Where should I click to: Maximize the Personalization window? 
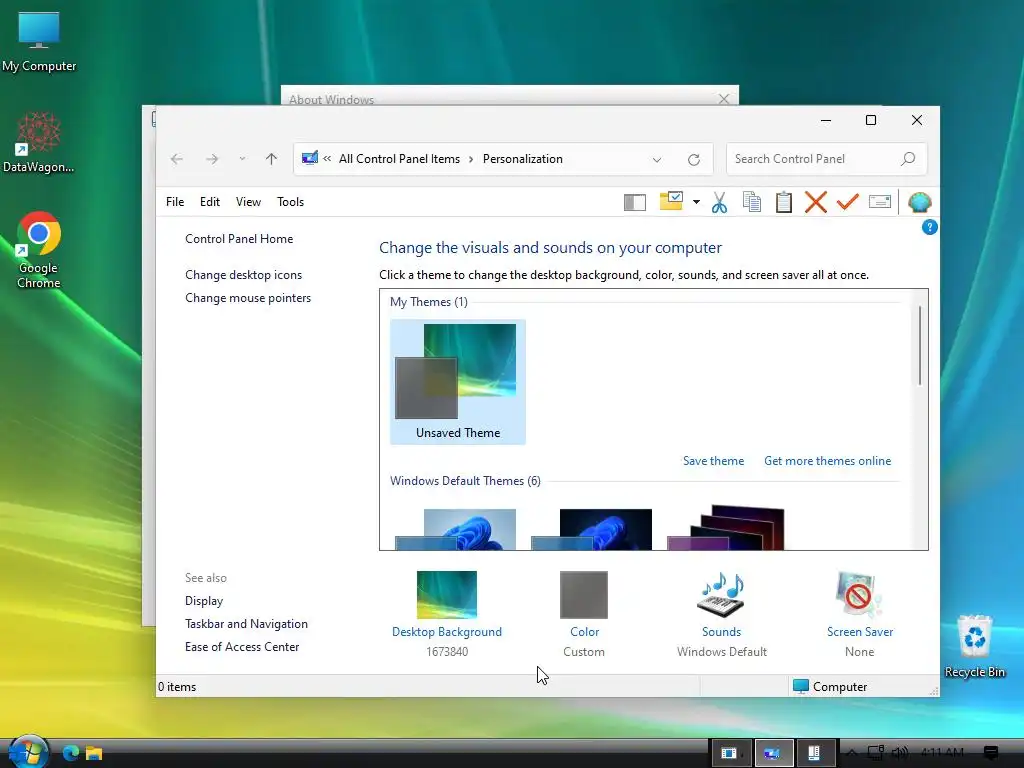point(871,120)
